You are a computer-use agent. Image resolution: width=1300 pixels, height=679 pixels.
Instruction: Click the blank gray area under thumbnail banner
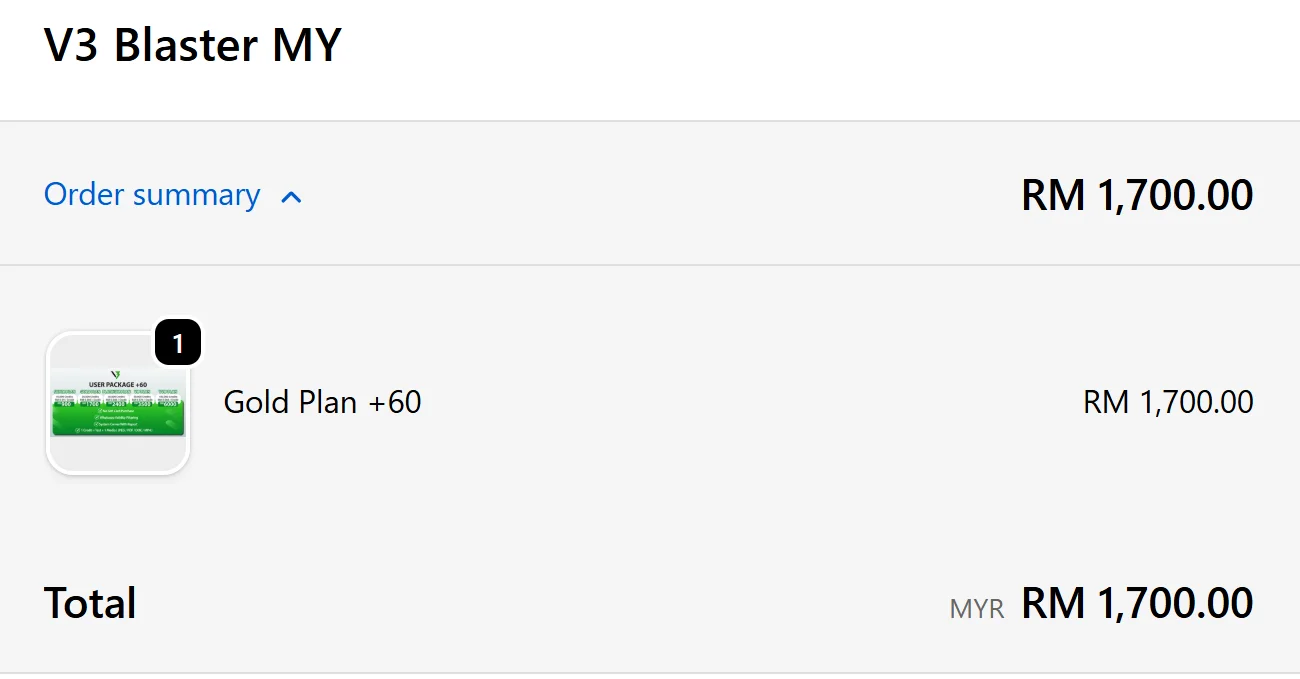pos(118,453)
